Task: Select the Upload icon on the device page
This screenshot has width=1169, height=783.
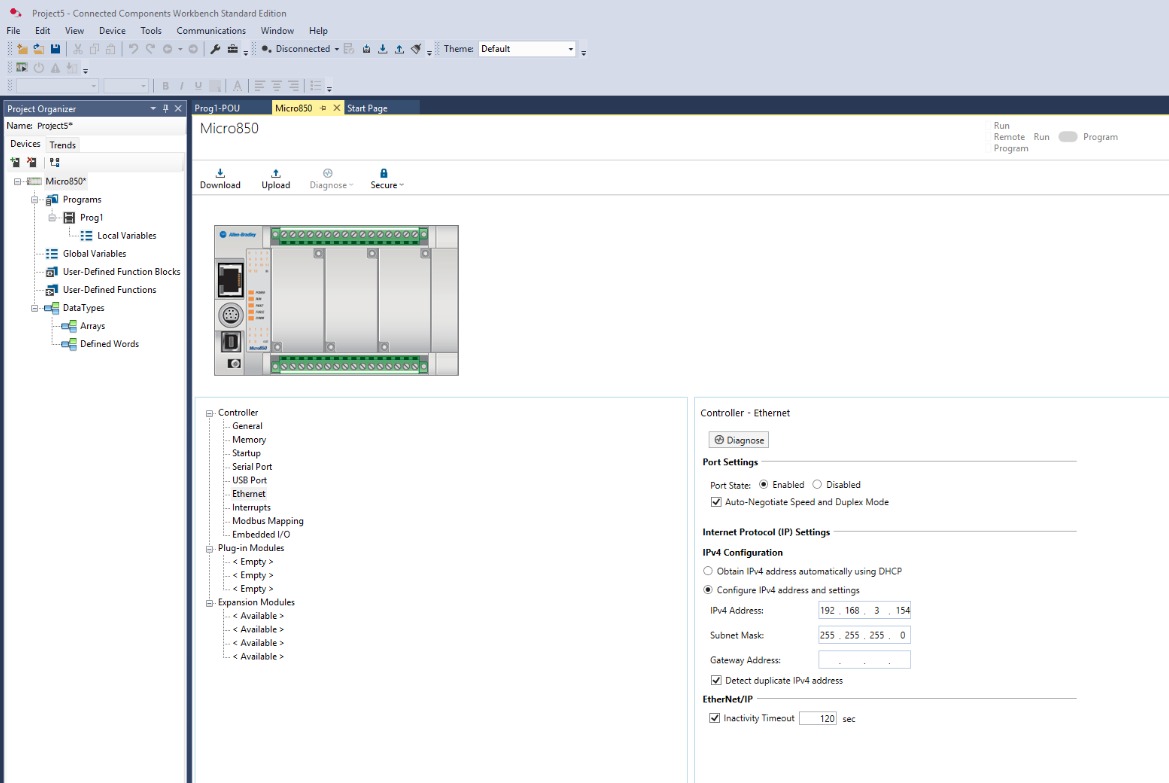Action: [275, 178]
